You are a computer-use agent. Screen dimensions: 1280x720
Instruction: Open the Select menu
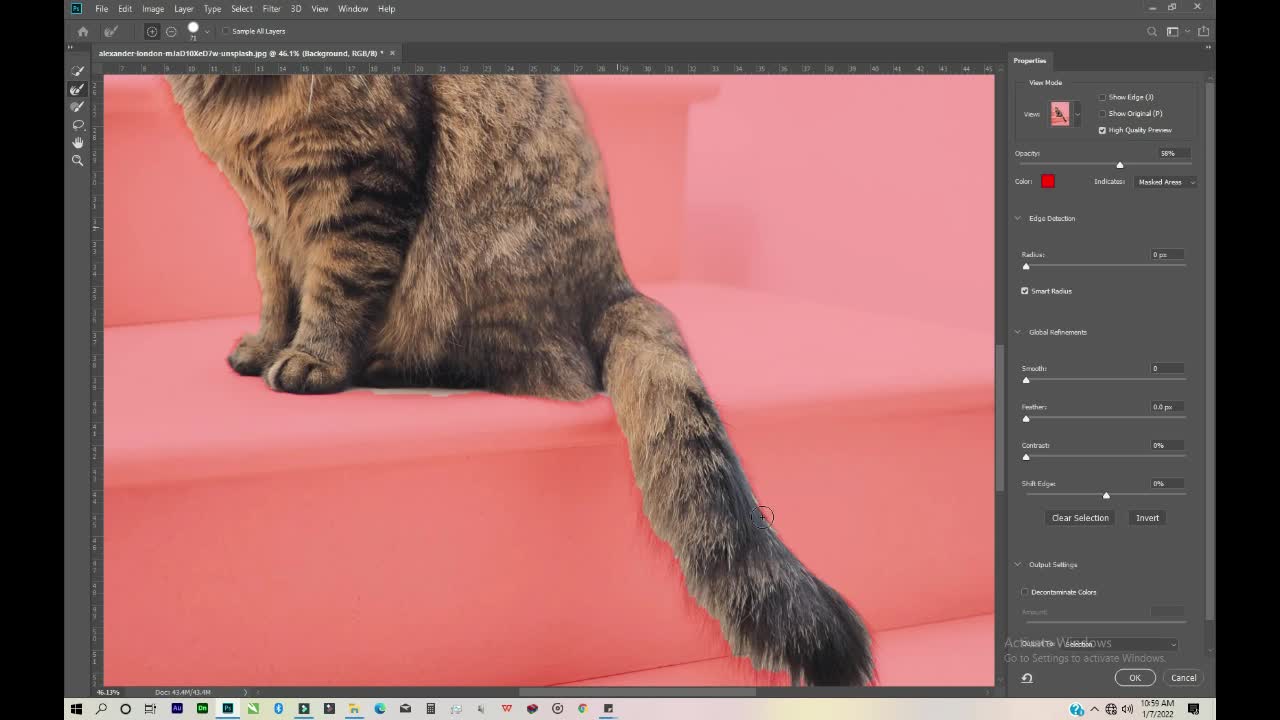point(242,9)
